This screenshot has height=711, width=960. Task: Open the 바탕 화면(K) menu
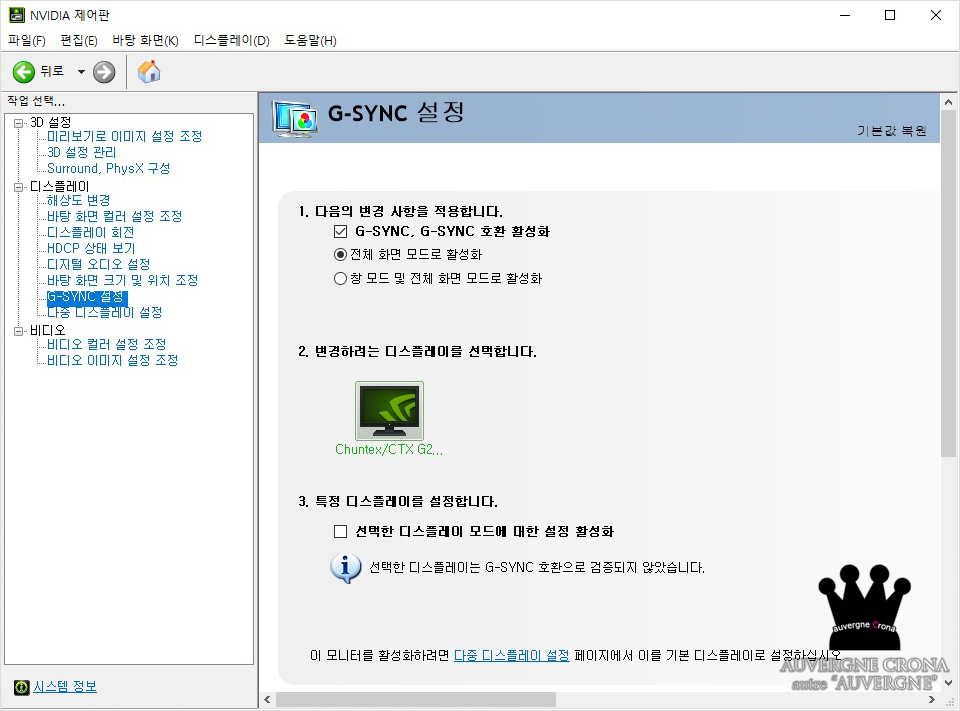point(145,40)
